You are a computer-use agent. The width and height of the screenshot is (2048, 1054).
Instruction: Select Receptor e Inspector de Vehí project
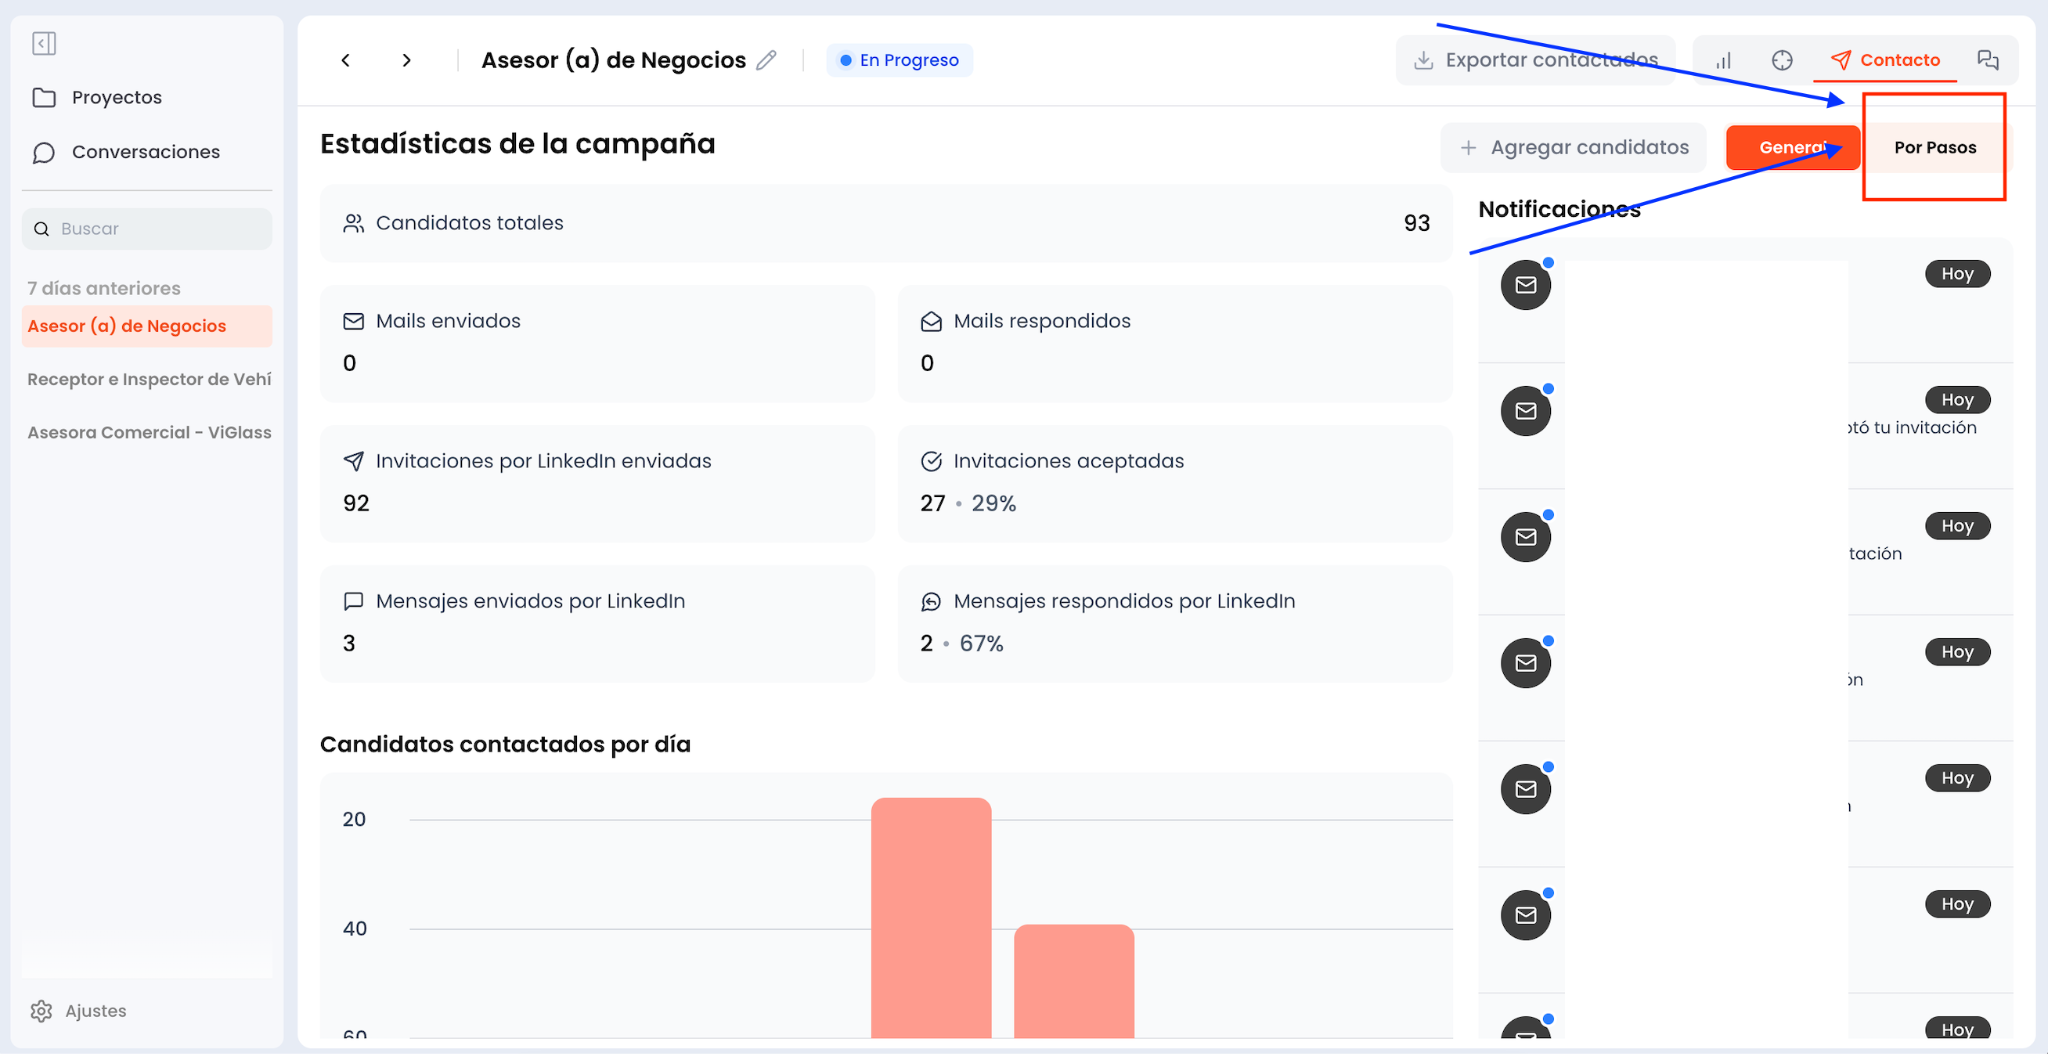click(149, 379)
